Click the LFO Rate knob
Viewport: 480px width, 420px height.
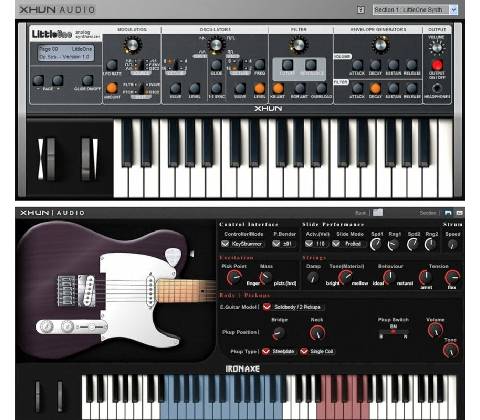[112, 65]
